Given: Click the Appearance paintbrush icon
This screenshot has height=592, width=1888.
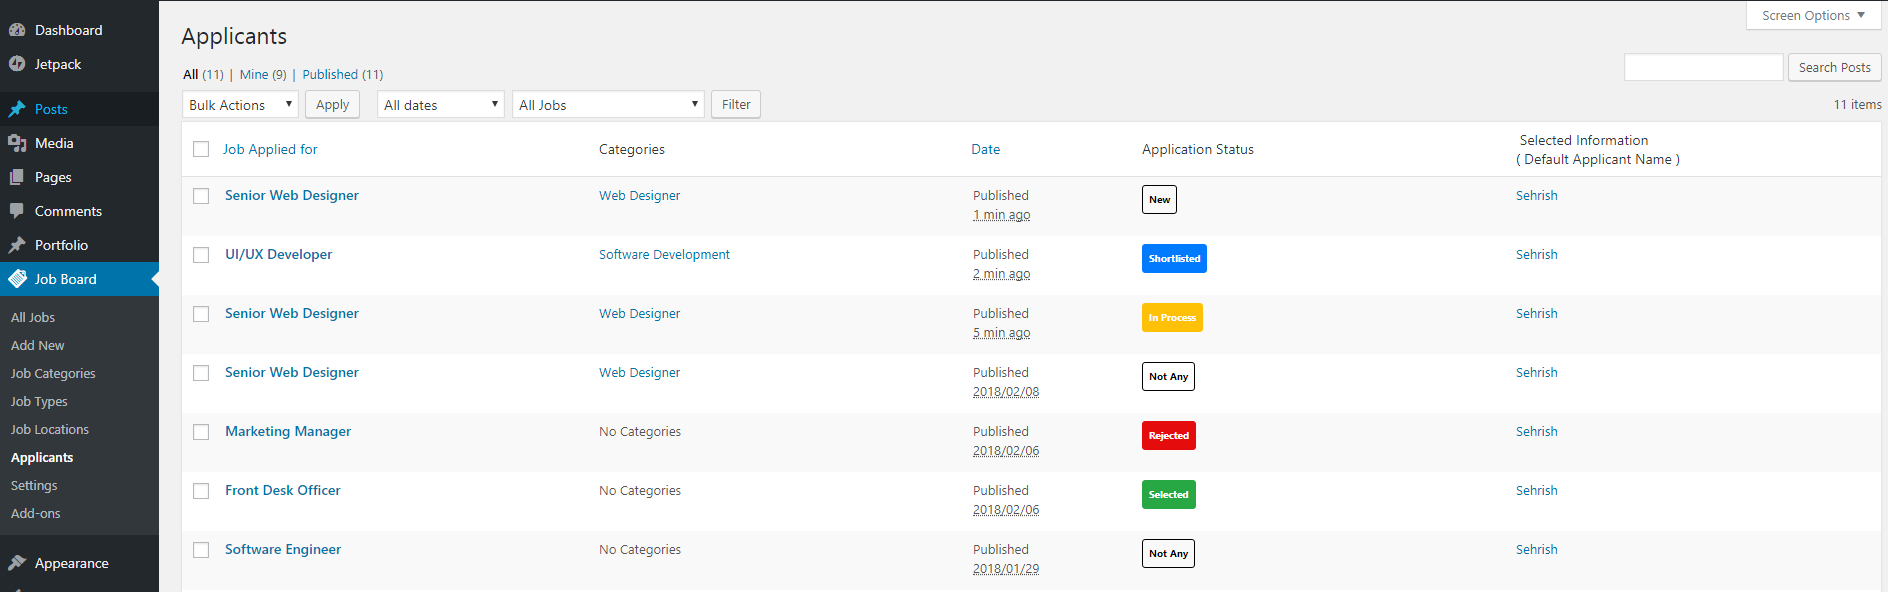Looking at the screenshot, I should click(17, 563).
